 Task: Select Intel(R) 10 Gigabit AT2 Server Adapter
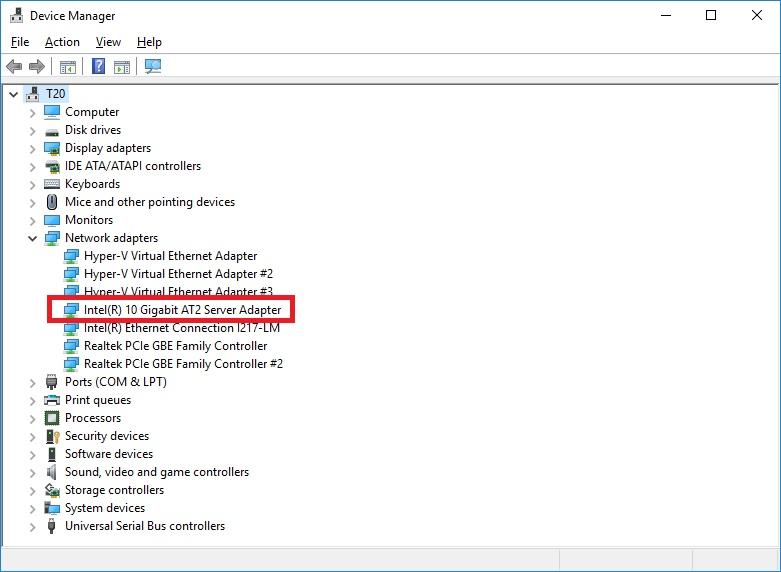(182, 310)
